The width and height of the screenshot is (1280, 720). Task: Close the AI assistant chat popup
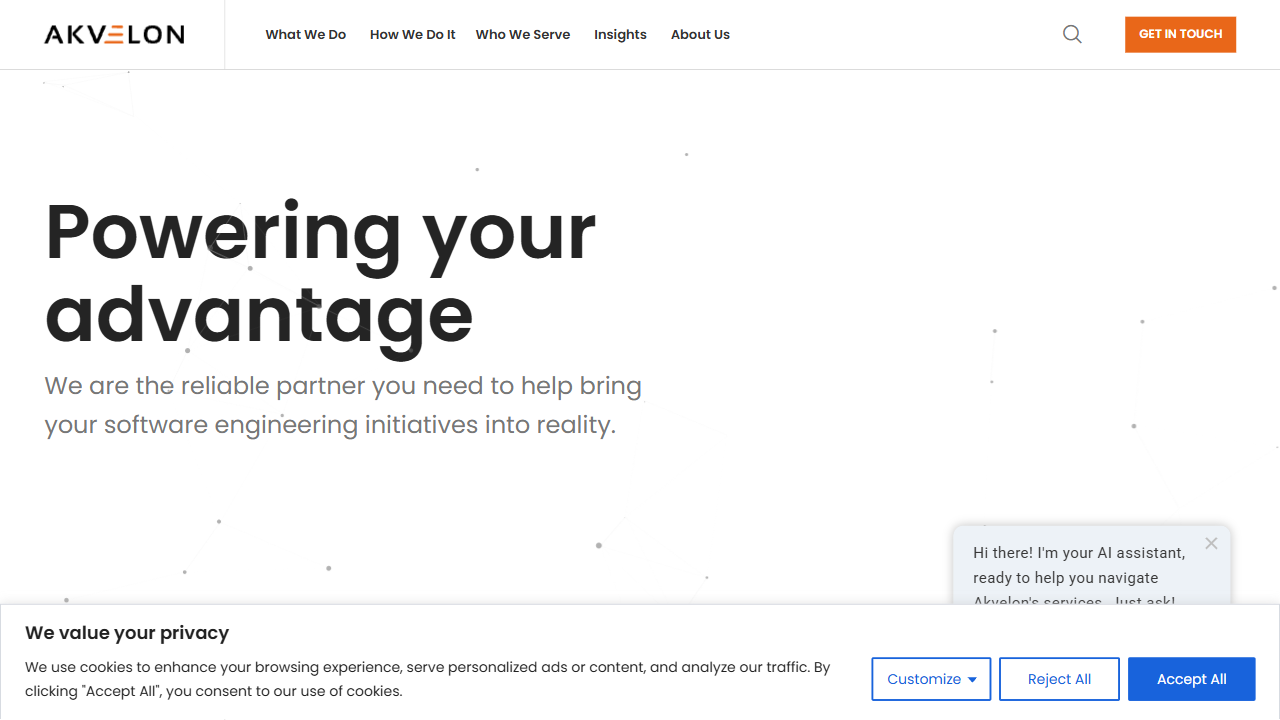click(x=1211, y=543)
